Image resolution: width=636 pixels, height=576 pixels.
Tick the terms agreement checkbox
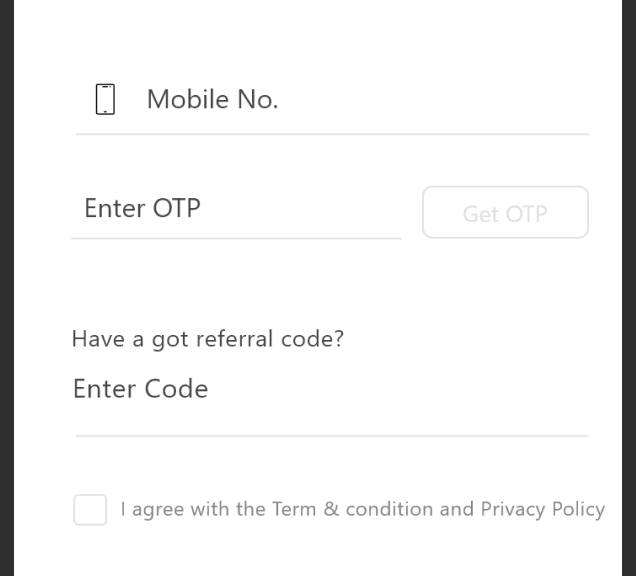(90, 509)
